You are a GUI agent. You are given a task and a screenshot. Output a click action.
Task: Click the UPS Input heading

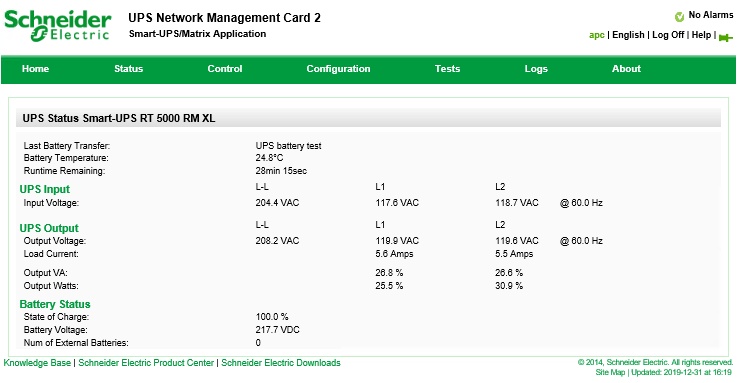coord(45,189)
